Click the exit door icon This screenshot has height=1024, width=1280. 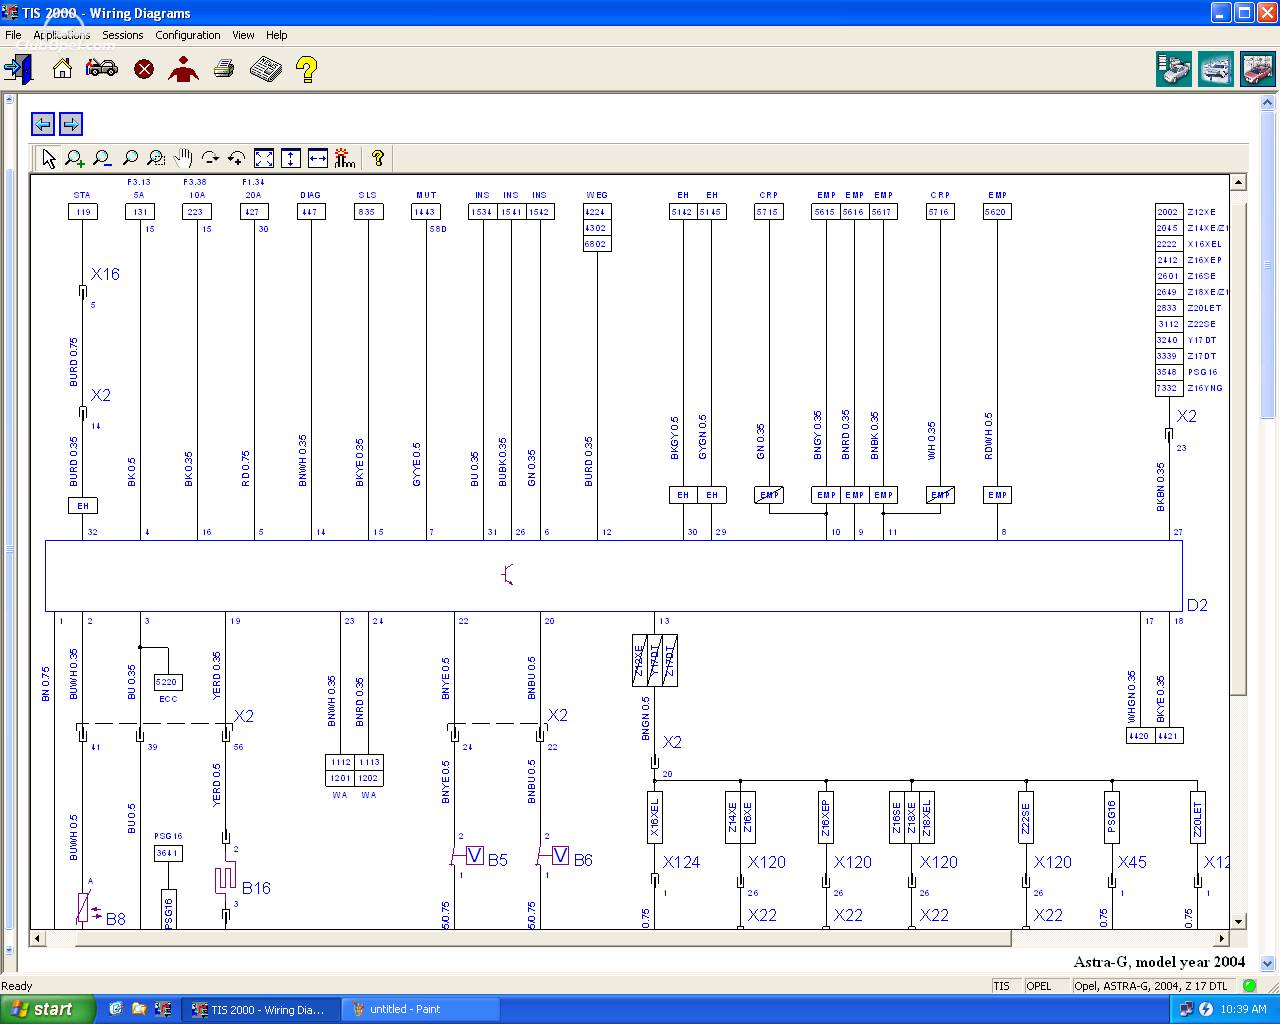(x=18, y=69)
